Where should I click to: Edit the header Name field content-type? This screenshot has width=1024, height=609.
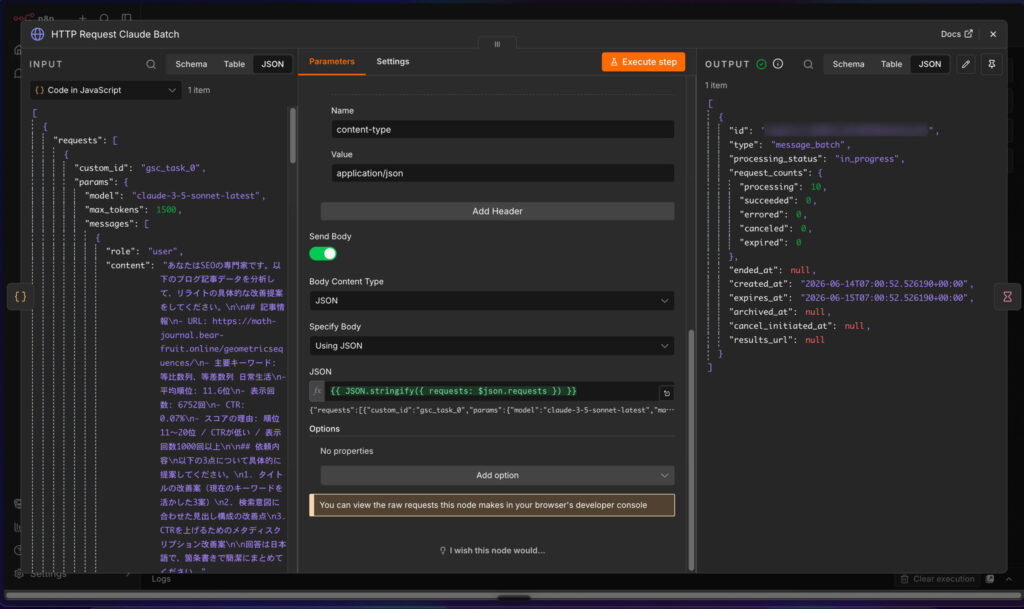click(x=502, y=129)
